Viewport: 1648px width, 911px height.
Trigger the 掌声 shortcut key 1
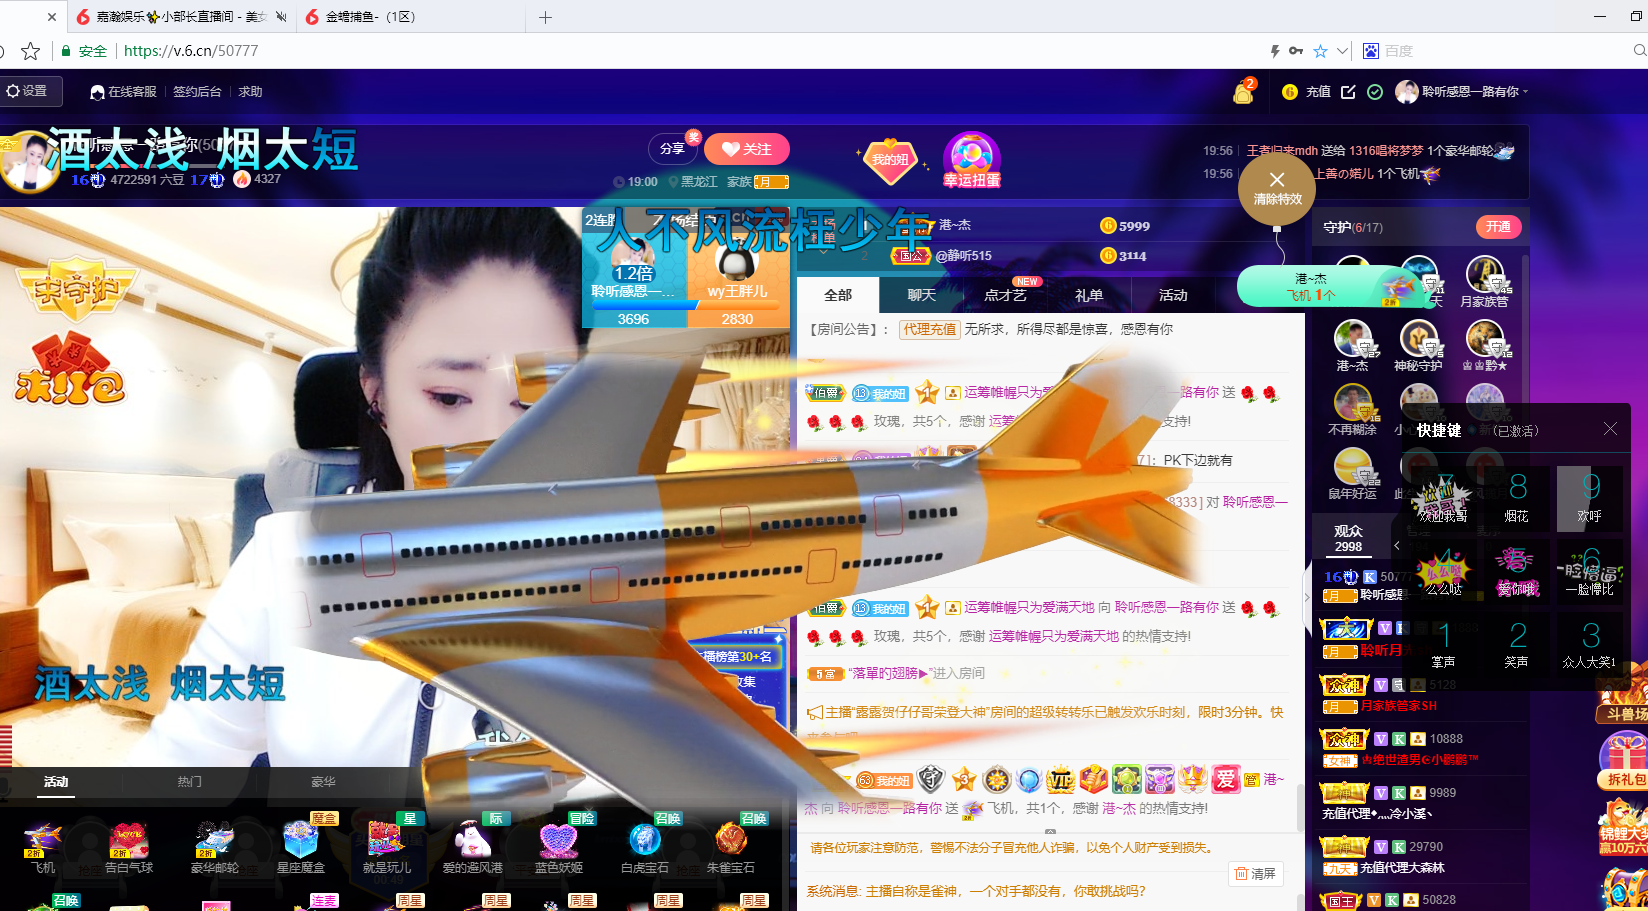coord(1443,643)
